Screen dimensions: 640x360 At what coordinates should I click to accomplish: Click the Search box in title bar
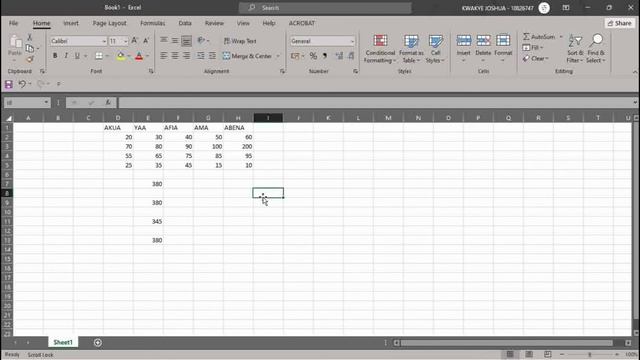click(325, 8)
